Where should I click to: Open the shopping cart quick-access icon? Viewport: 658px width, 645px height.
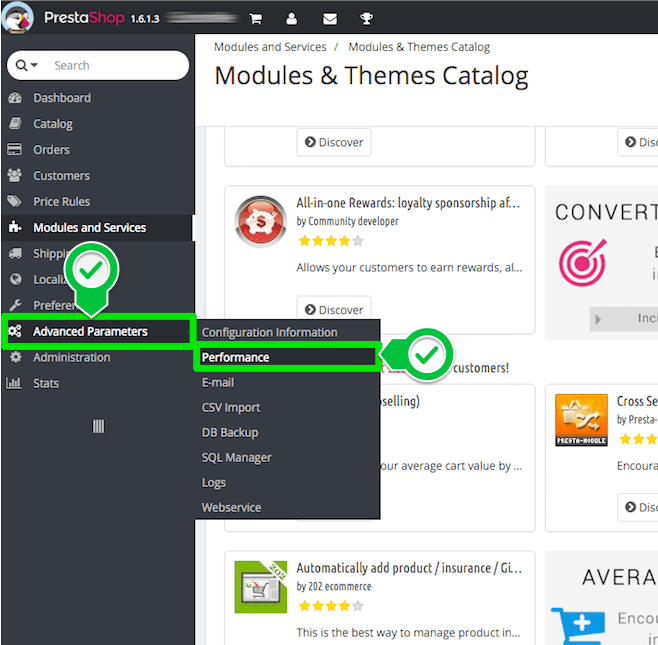[256, 19]
